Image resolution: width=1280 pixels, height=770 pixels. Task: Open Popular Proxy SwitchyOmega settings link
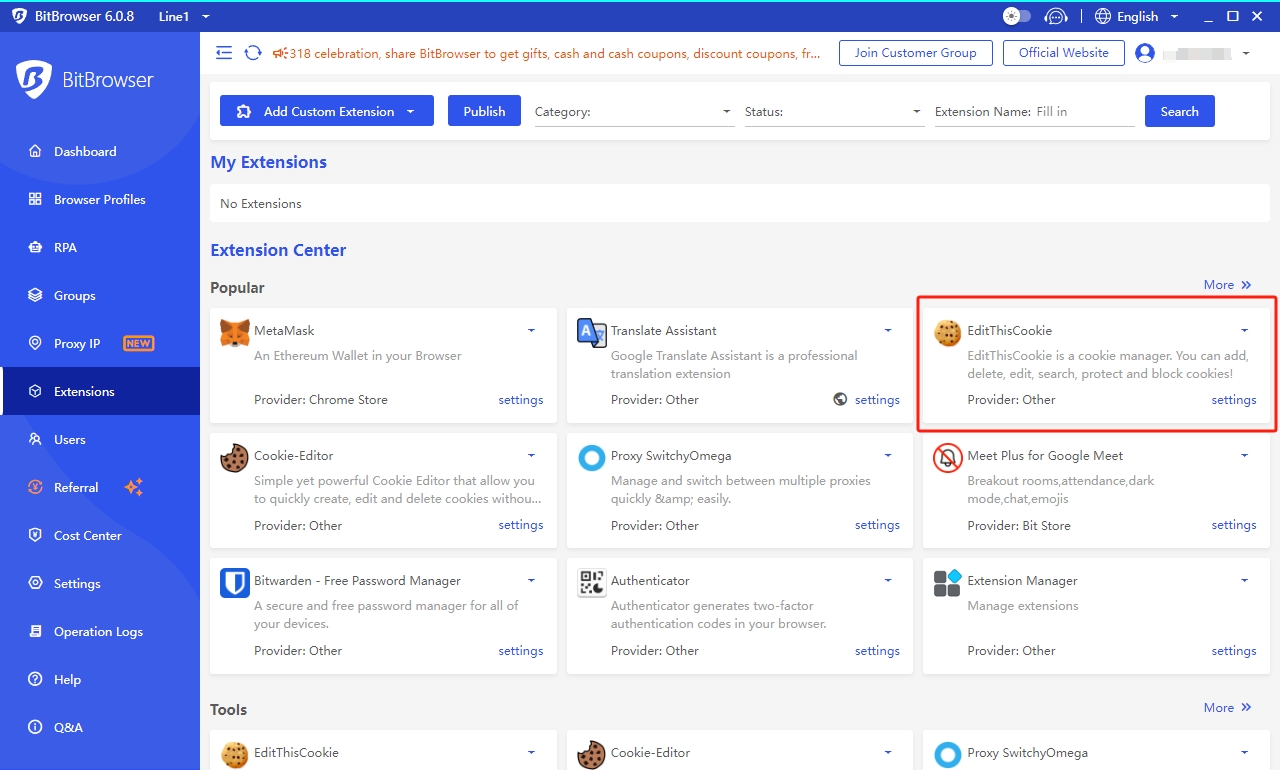[x=877, y=524]
